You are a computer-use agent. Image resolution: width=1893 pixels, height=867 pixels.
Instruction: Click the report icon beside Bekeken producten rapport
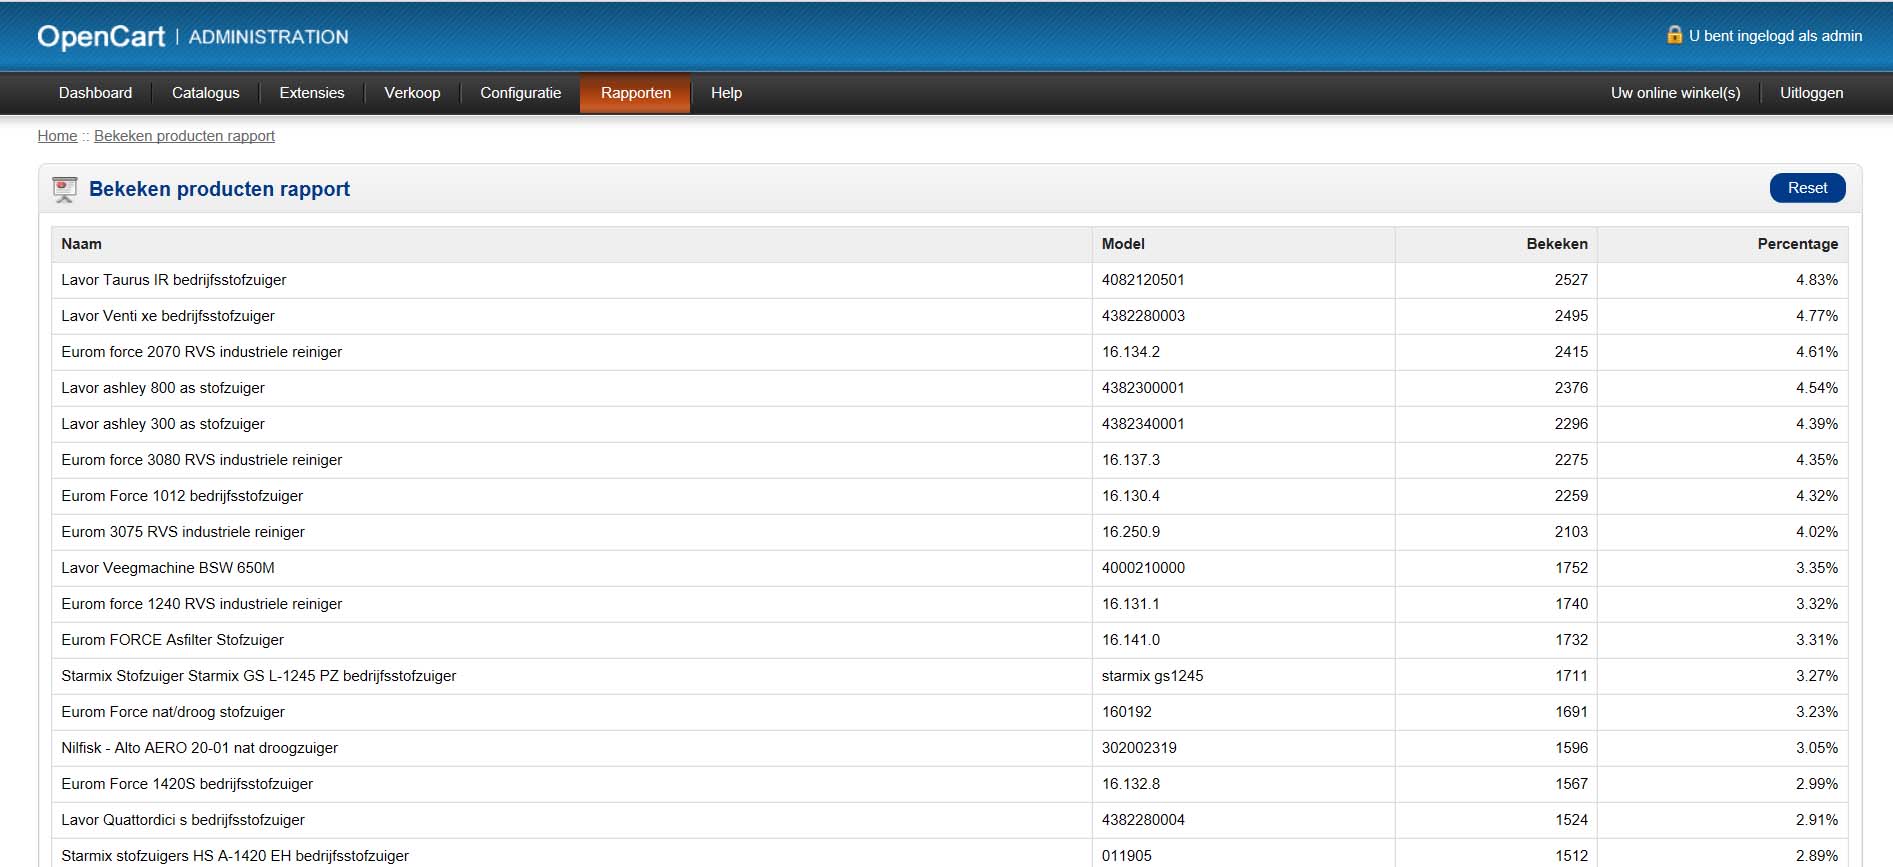pos(65,189)
